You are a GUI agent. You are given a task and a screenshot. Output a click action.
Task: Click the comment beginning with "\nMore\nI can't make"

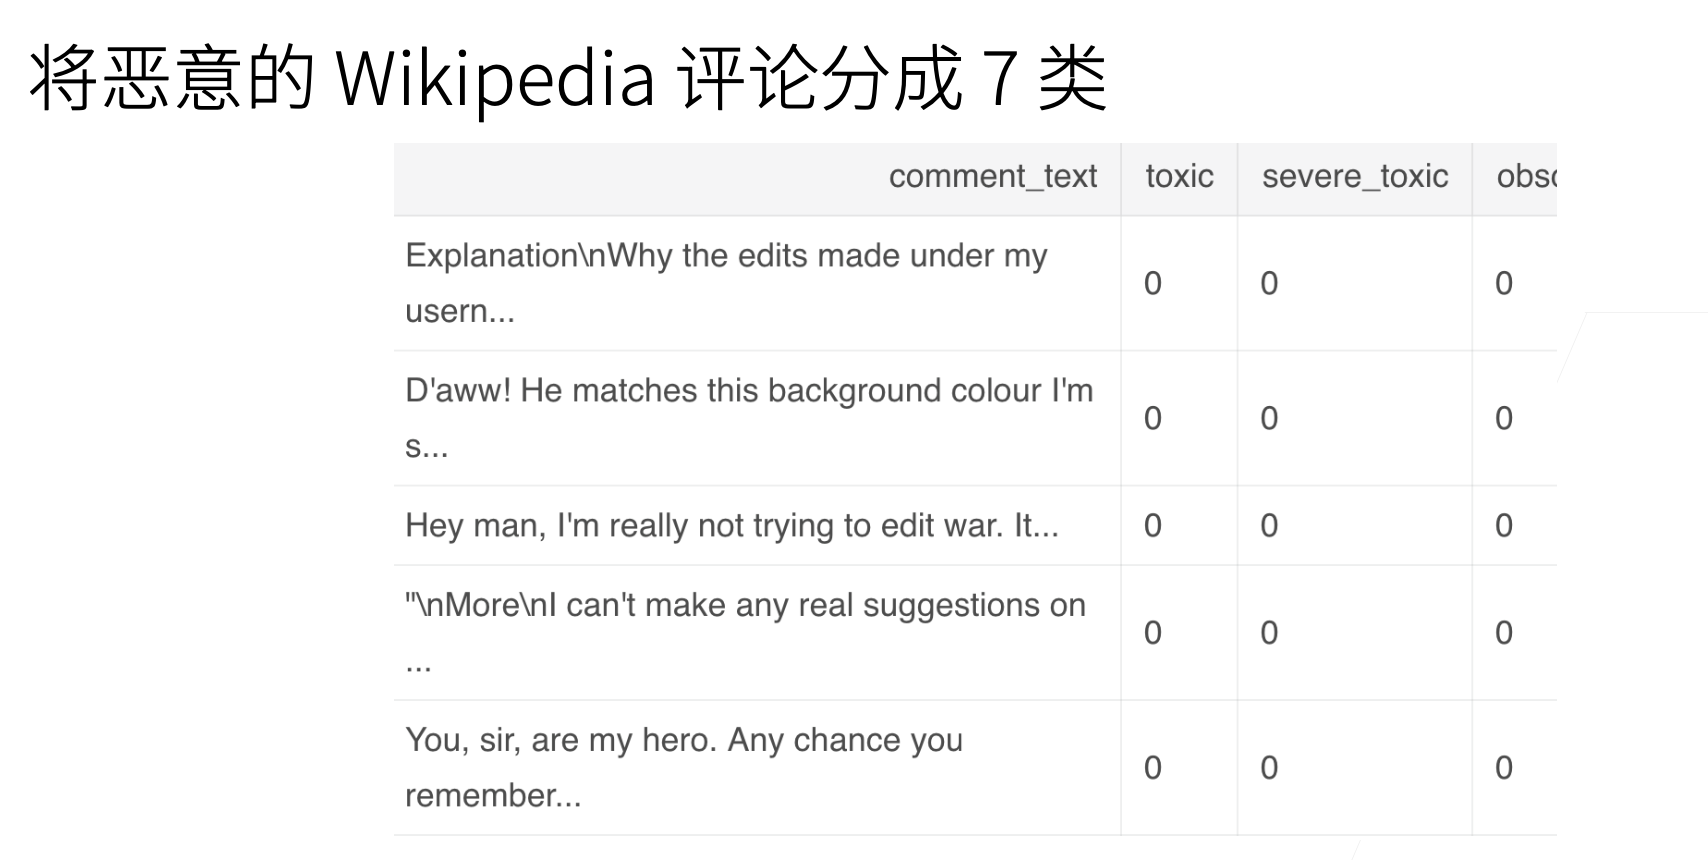pyautogui.click(x=745, y=632)
